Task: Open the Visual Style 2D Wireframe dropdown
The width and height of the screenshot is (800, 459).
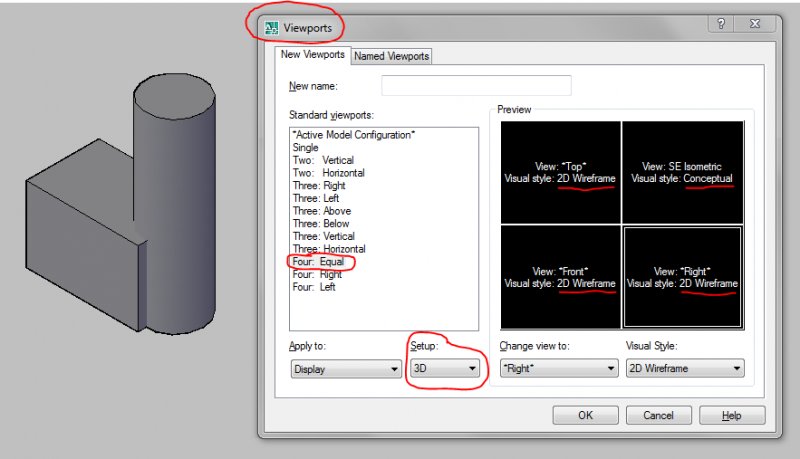Action: tap(685, 368)
